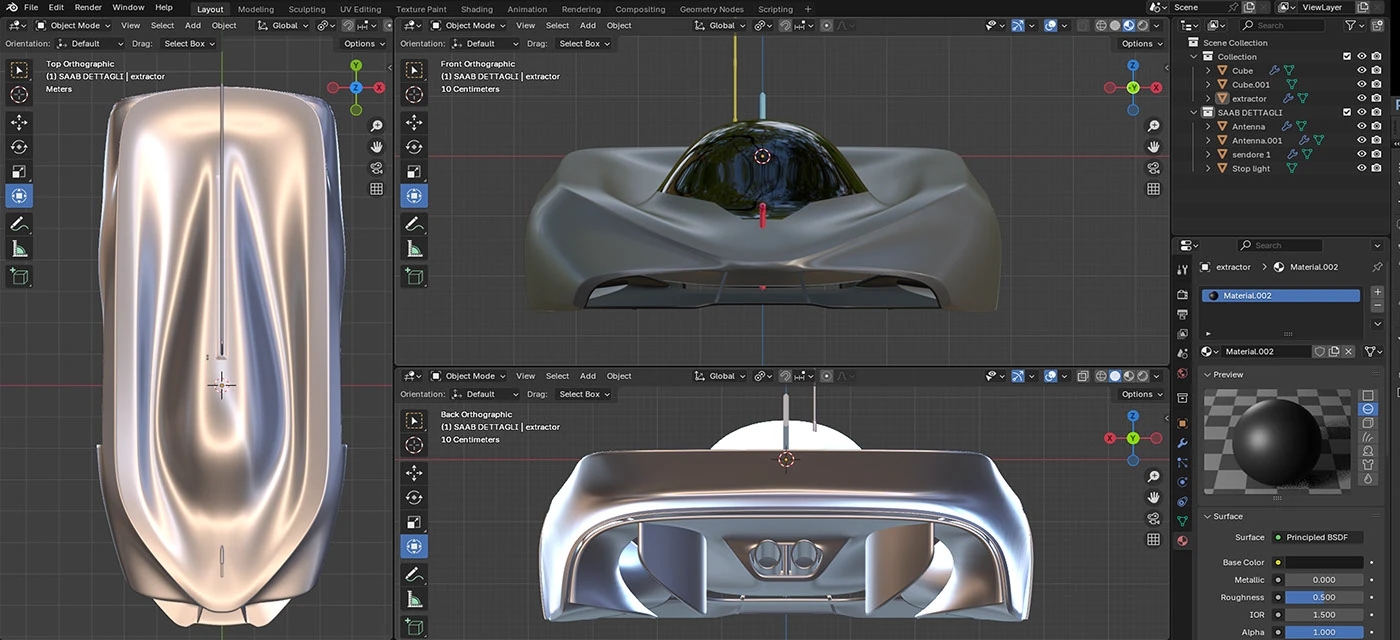The width and height of the screenshot is (1400, 640).
Task: Disable the SAAB DETTAGLI collection checkbox
Action: coord(1345,111)
